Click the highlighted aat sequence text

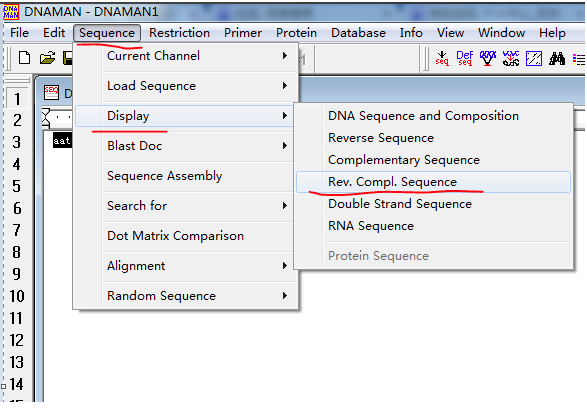[62, 140]
